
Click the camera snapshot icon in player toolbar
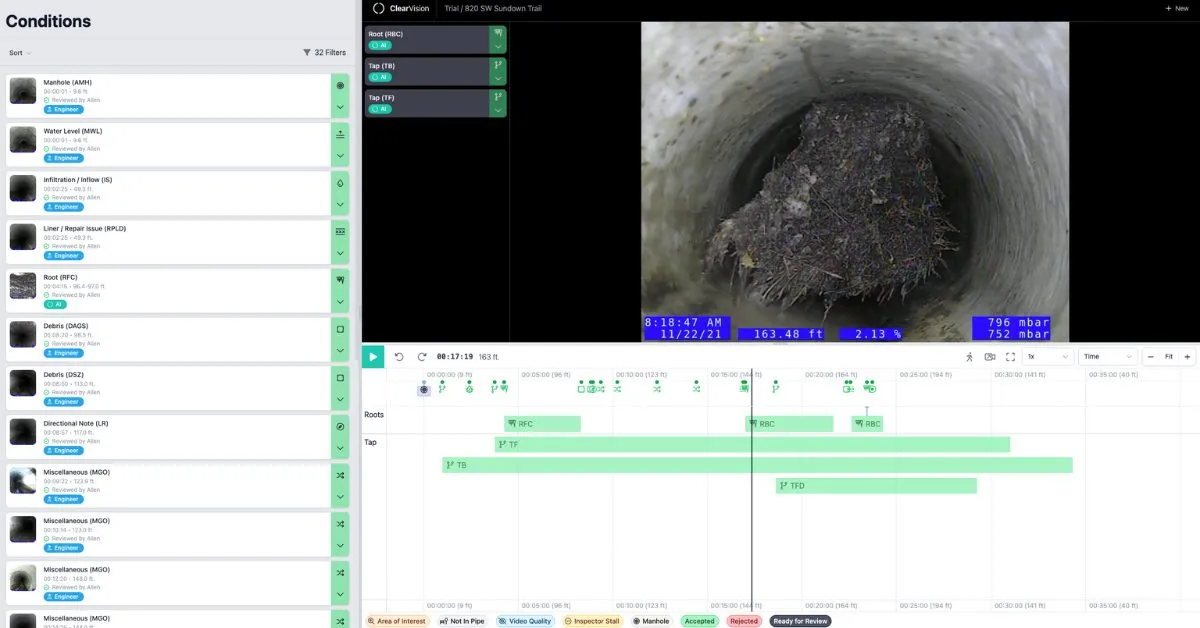(x=990, y=357)
